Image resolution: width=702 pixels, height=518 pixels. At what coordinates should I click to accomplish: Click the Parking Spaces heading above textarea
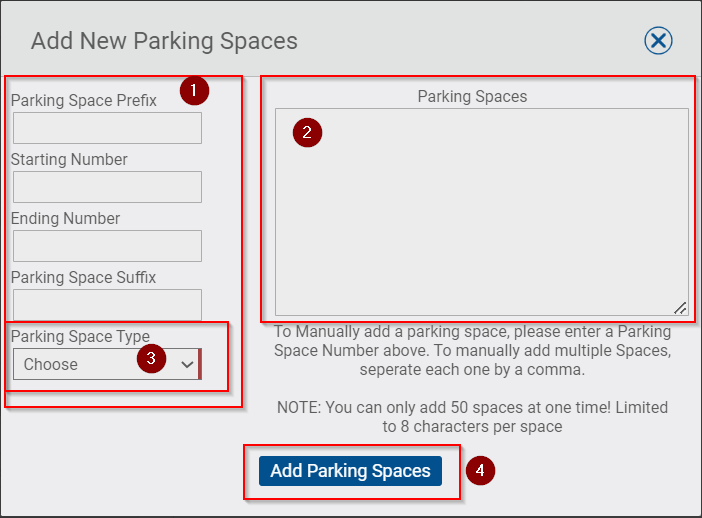[472, 96]
